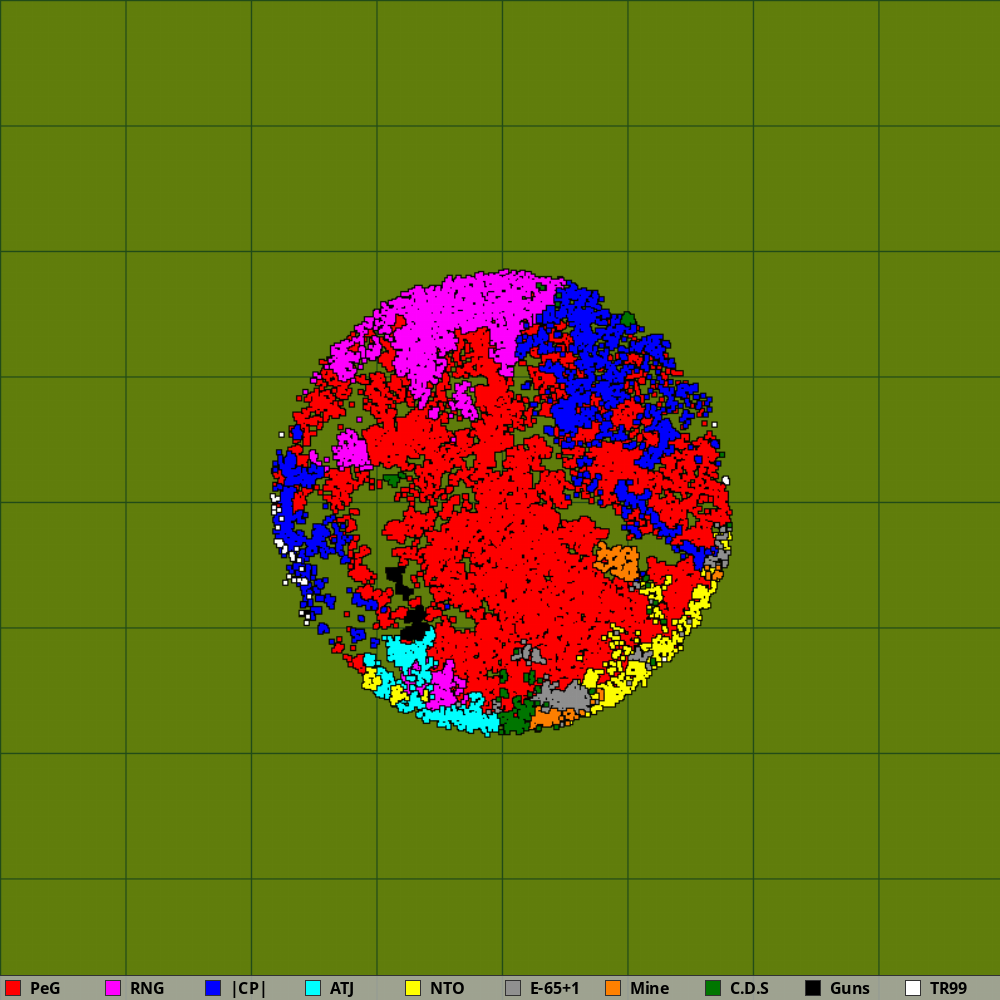Click the yellow NTO color swatch
The width and height of the screenshot is (1000, 1000).
pos(413,988)
